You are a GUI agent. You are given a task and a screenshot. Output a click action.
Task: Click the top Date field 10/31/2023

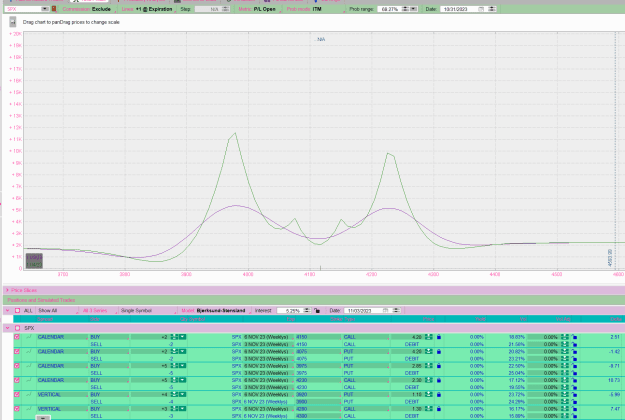pos(458,9)
